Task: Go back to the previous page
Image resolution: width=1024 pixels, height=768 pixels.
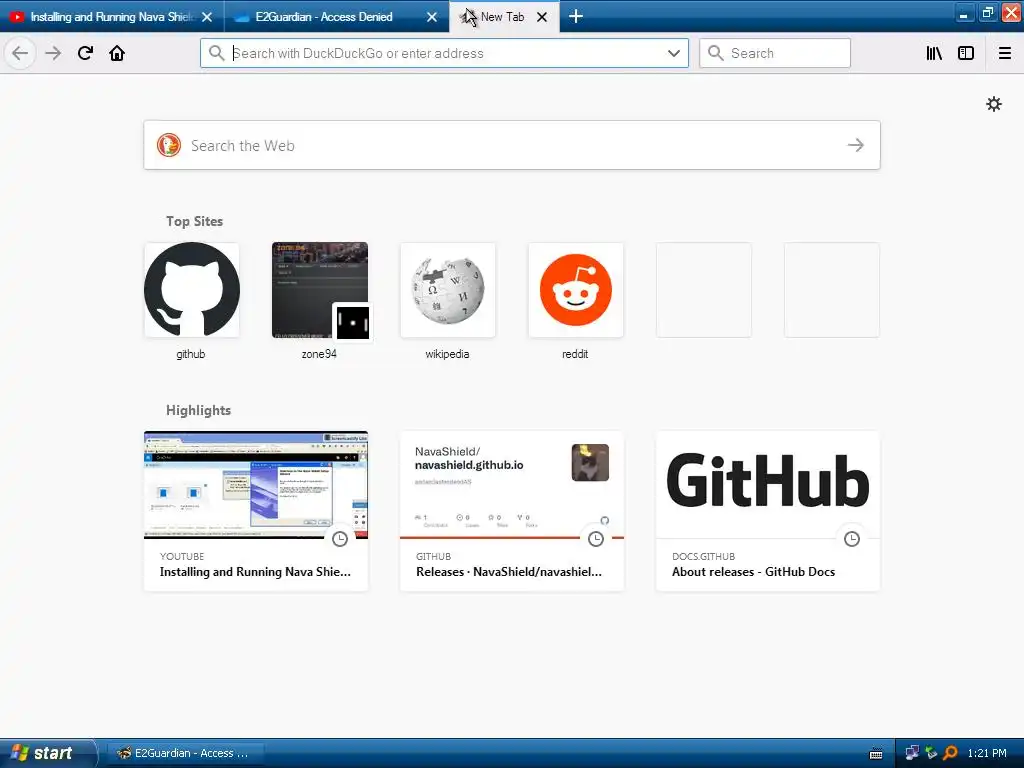Action: 20,53
